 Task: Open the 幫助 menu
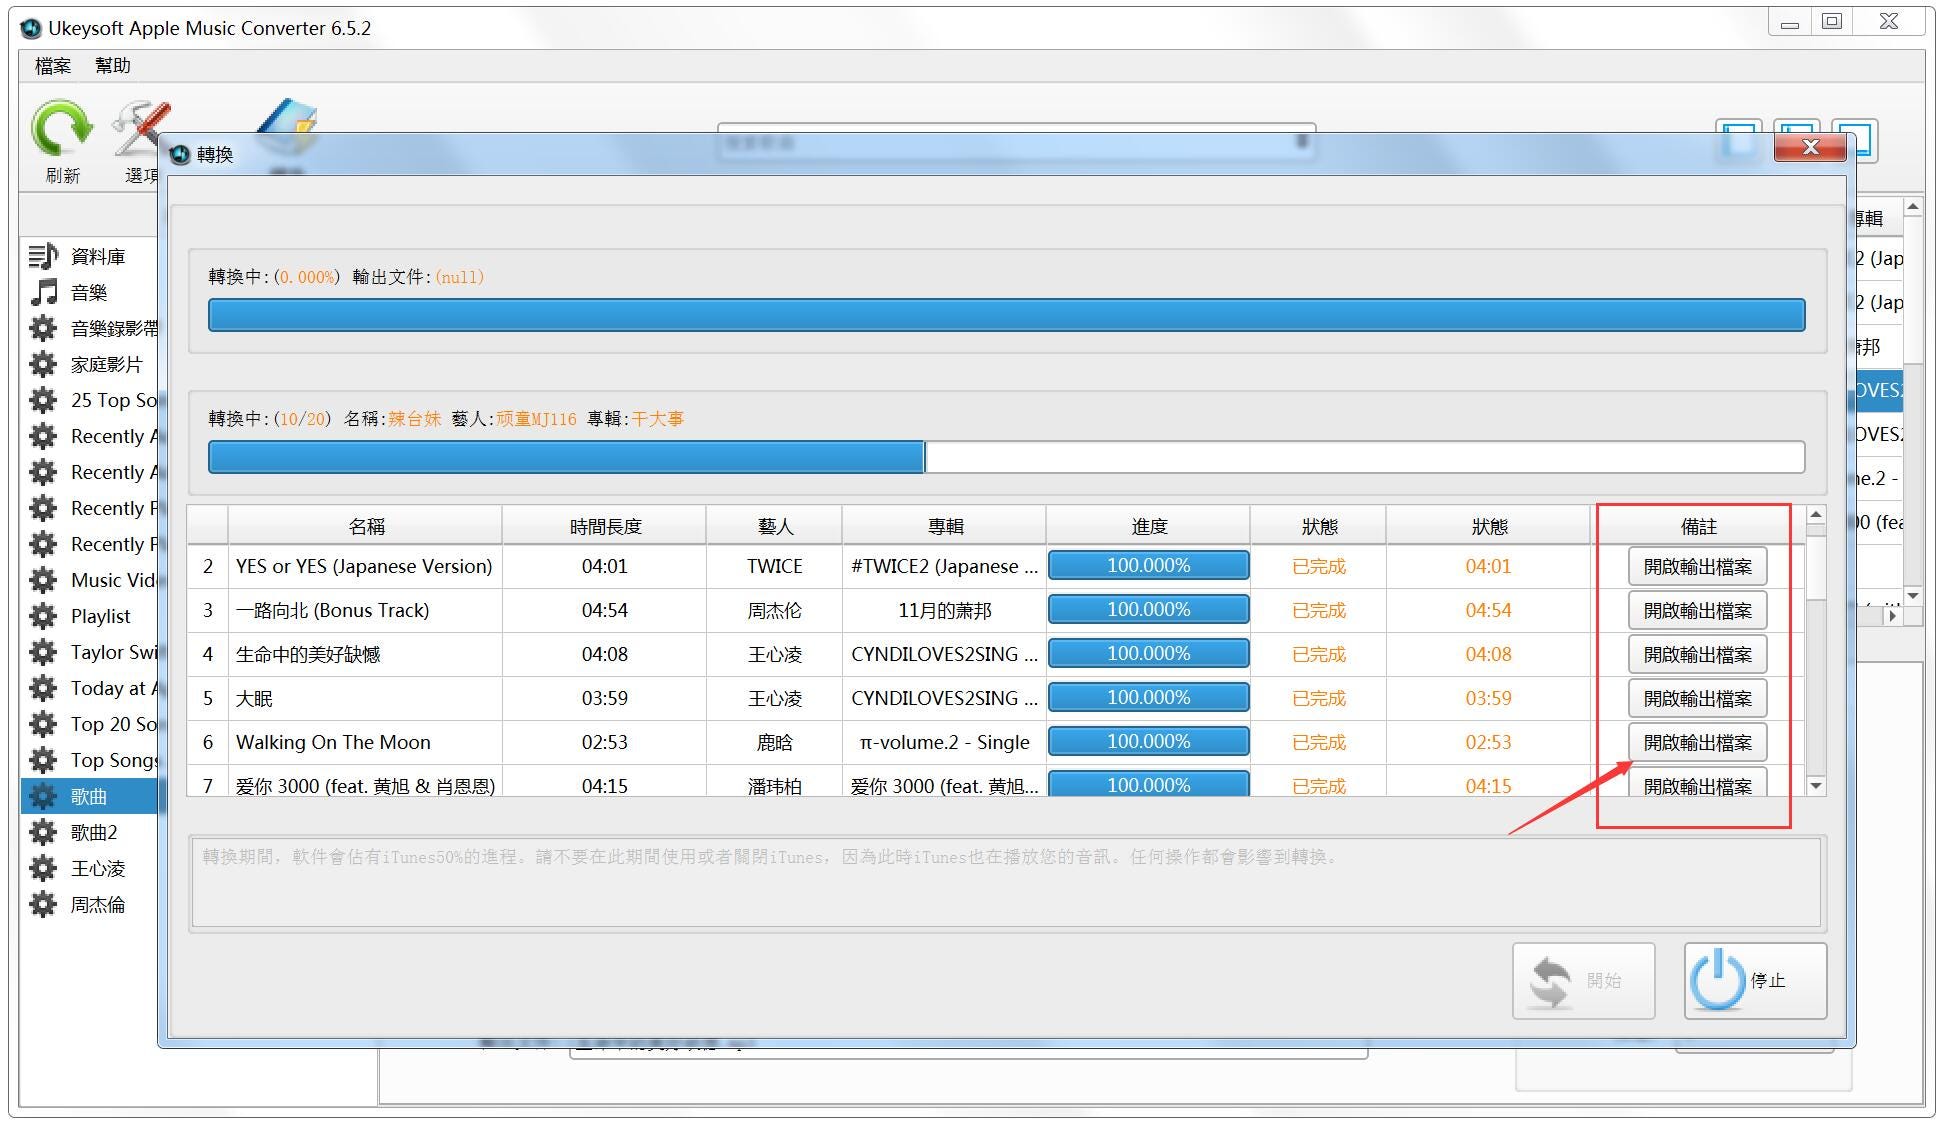click(x=113, y=66)
